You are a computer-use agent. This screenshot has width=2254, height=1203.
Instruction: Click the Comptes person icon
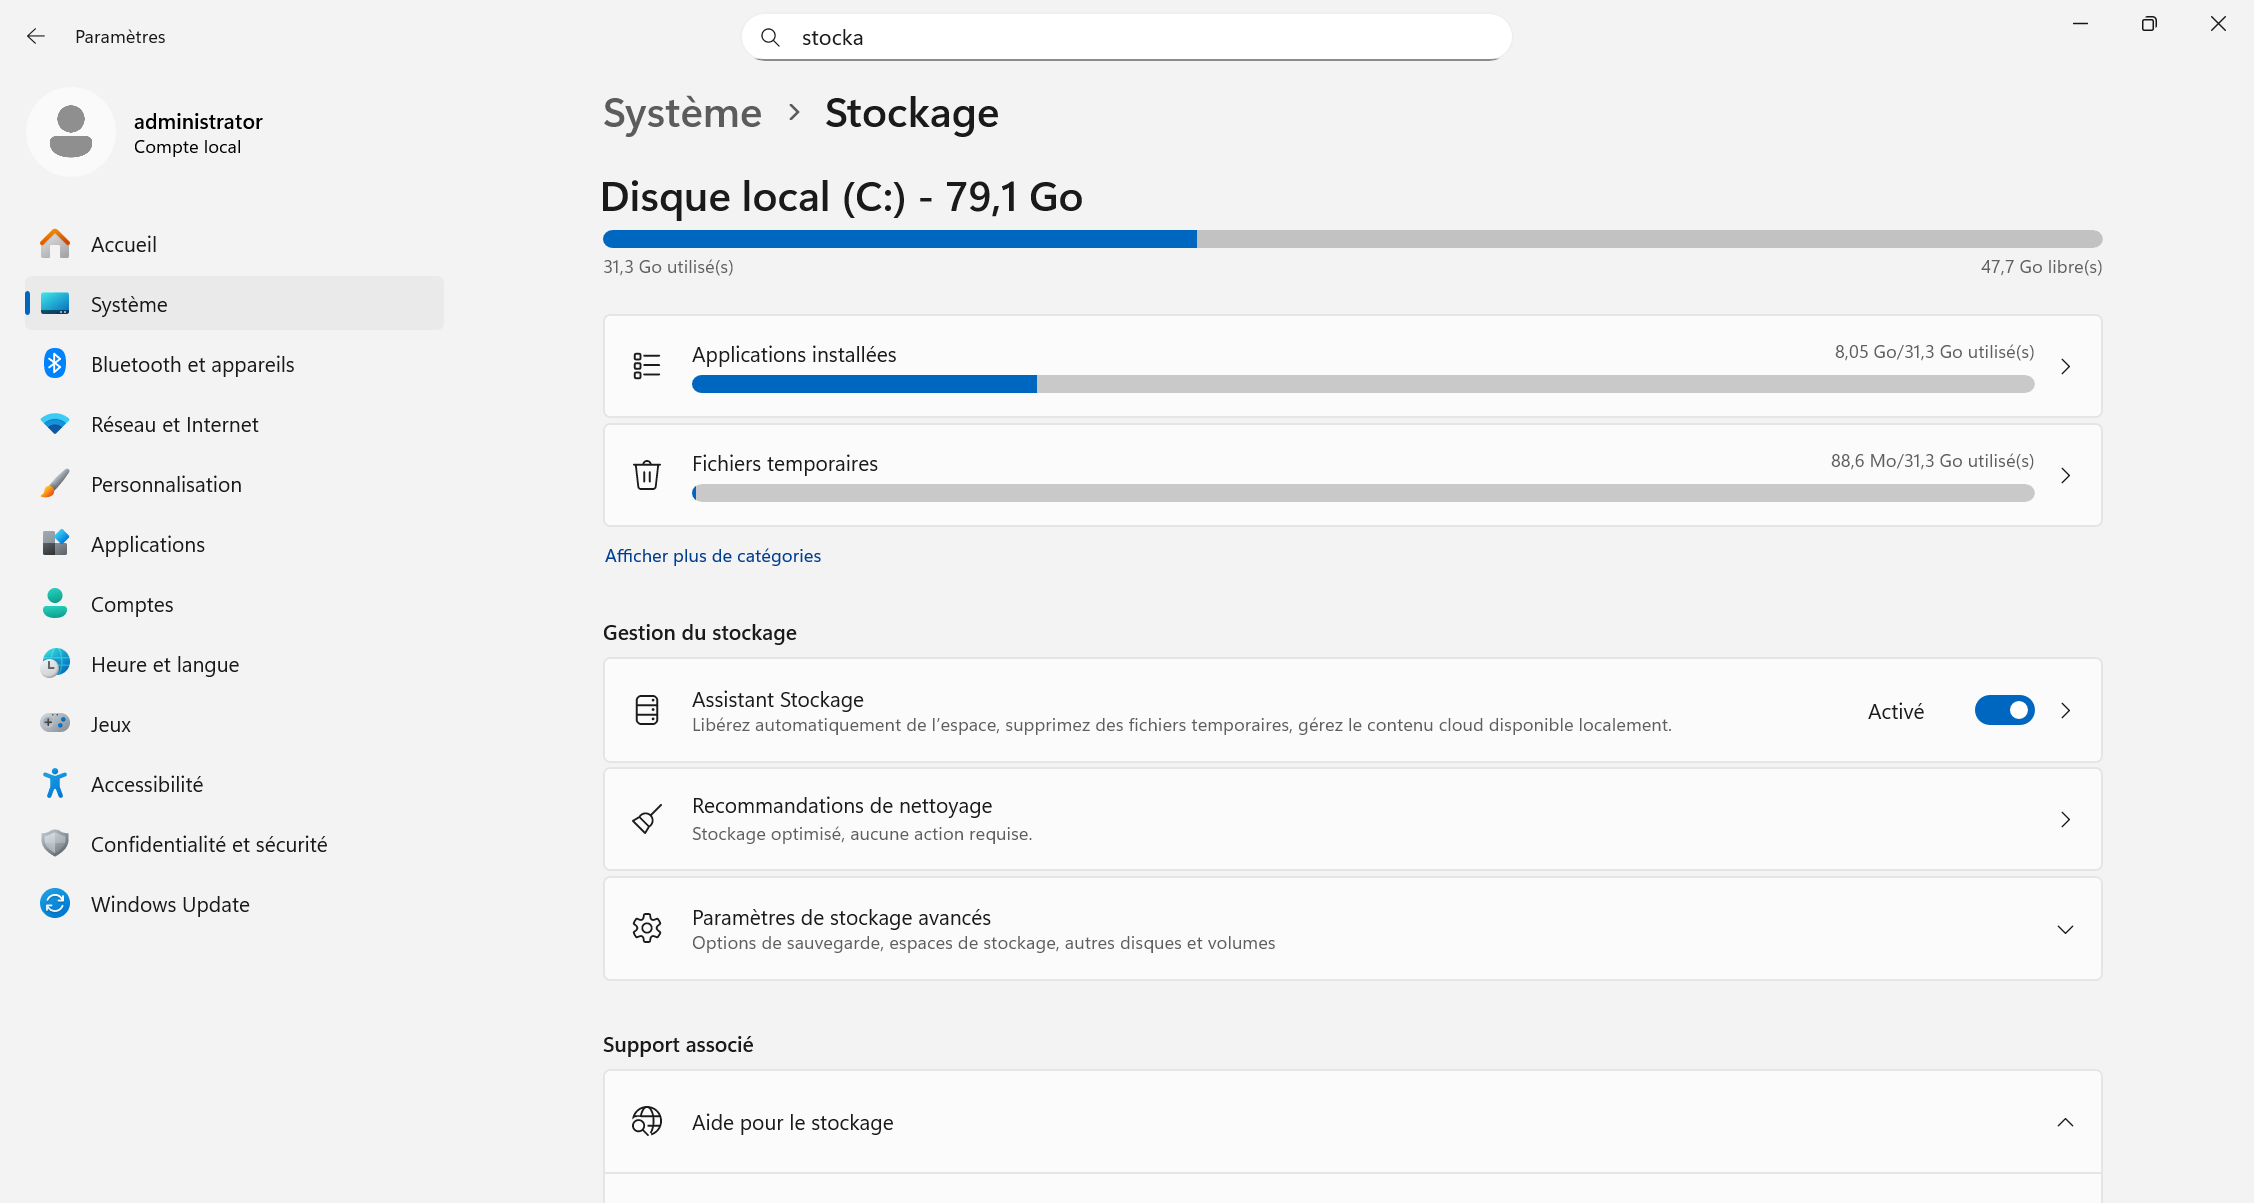point(55,604)
